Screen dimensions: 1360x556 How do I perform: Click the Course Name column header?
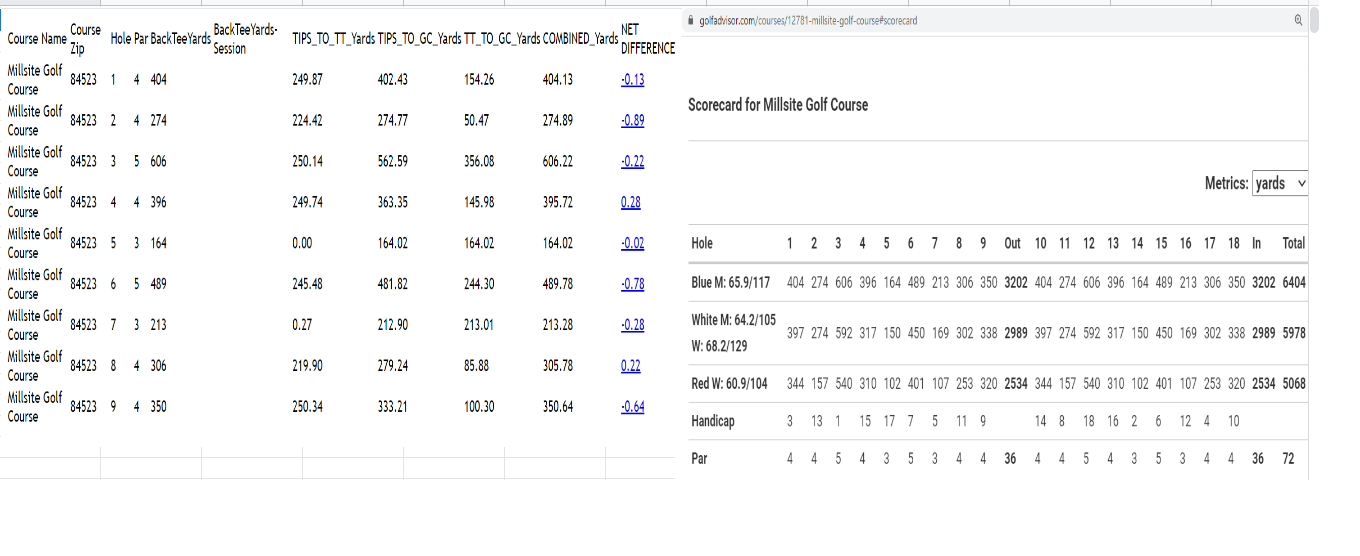(x=37, y=39)
